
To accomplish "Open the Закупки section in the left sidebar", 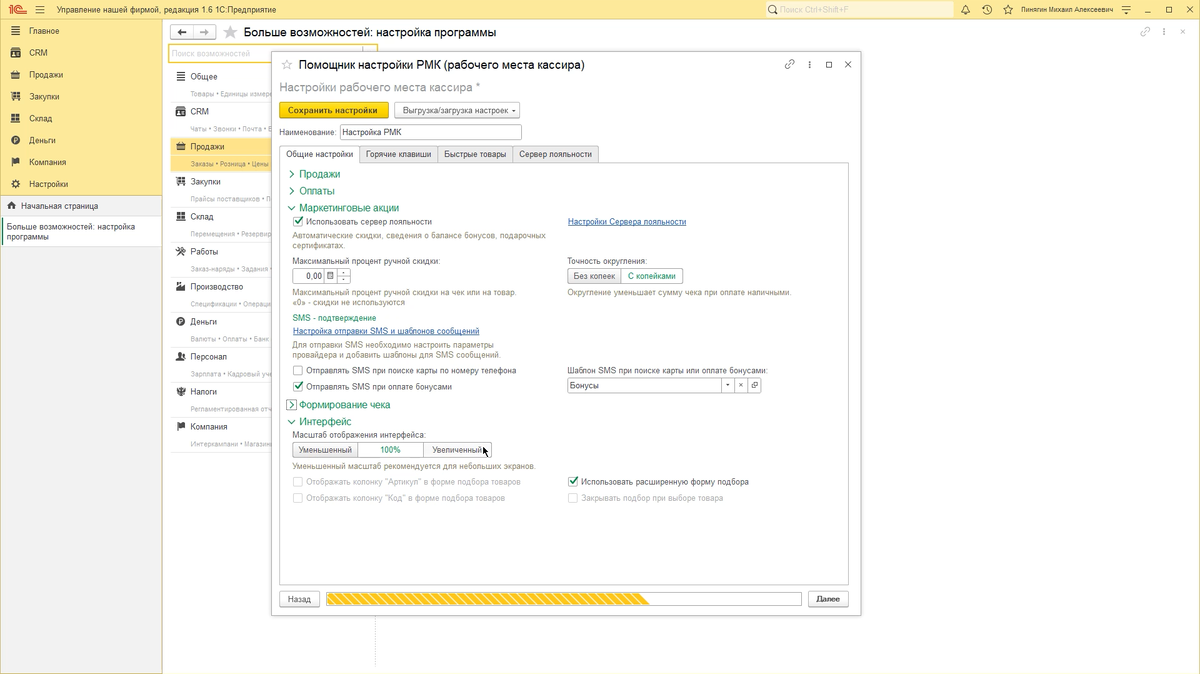I will click(44, 97).
